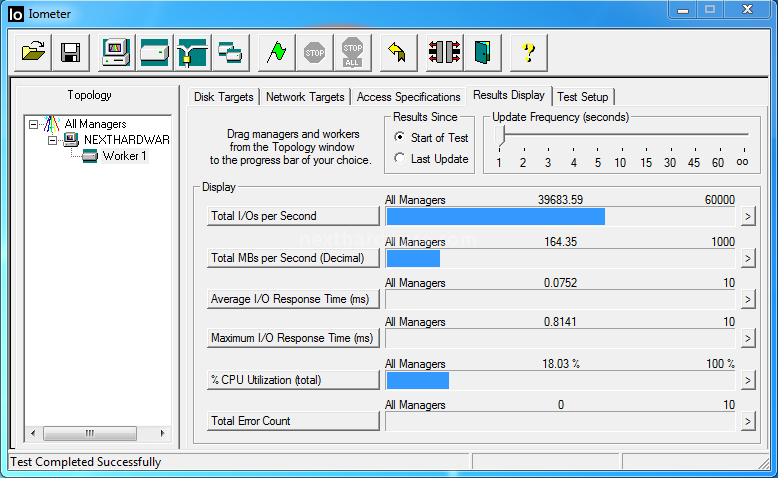The height and width of the screenshot is (478, 778).
Task: Open details arrow for Total I/Os per Second
Action: (748, 216)
